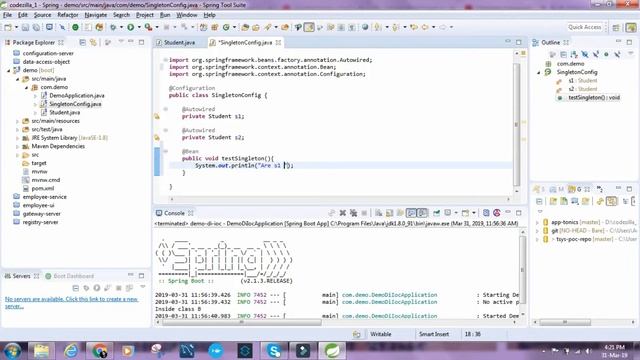Click the Last Edit Location toolbar icon
This screenshot has height=360, width=640.
414,27
